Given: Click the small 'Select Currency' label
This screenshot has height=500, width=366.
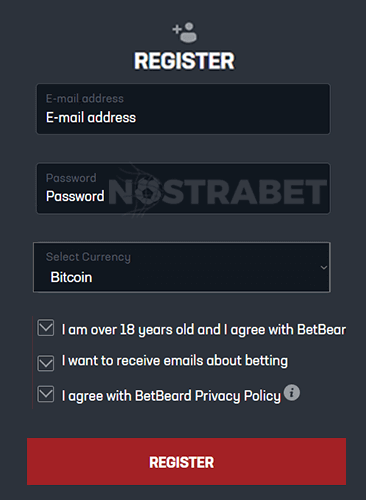Looking at the screenshot, I should tap(88, 257).
